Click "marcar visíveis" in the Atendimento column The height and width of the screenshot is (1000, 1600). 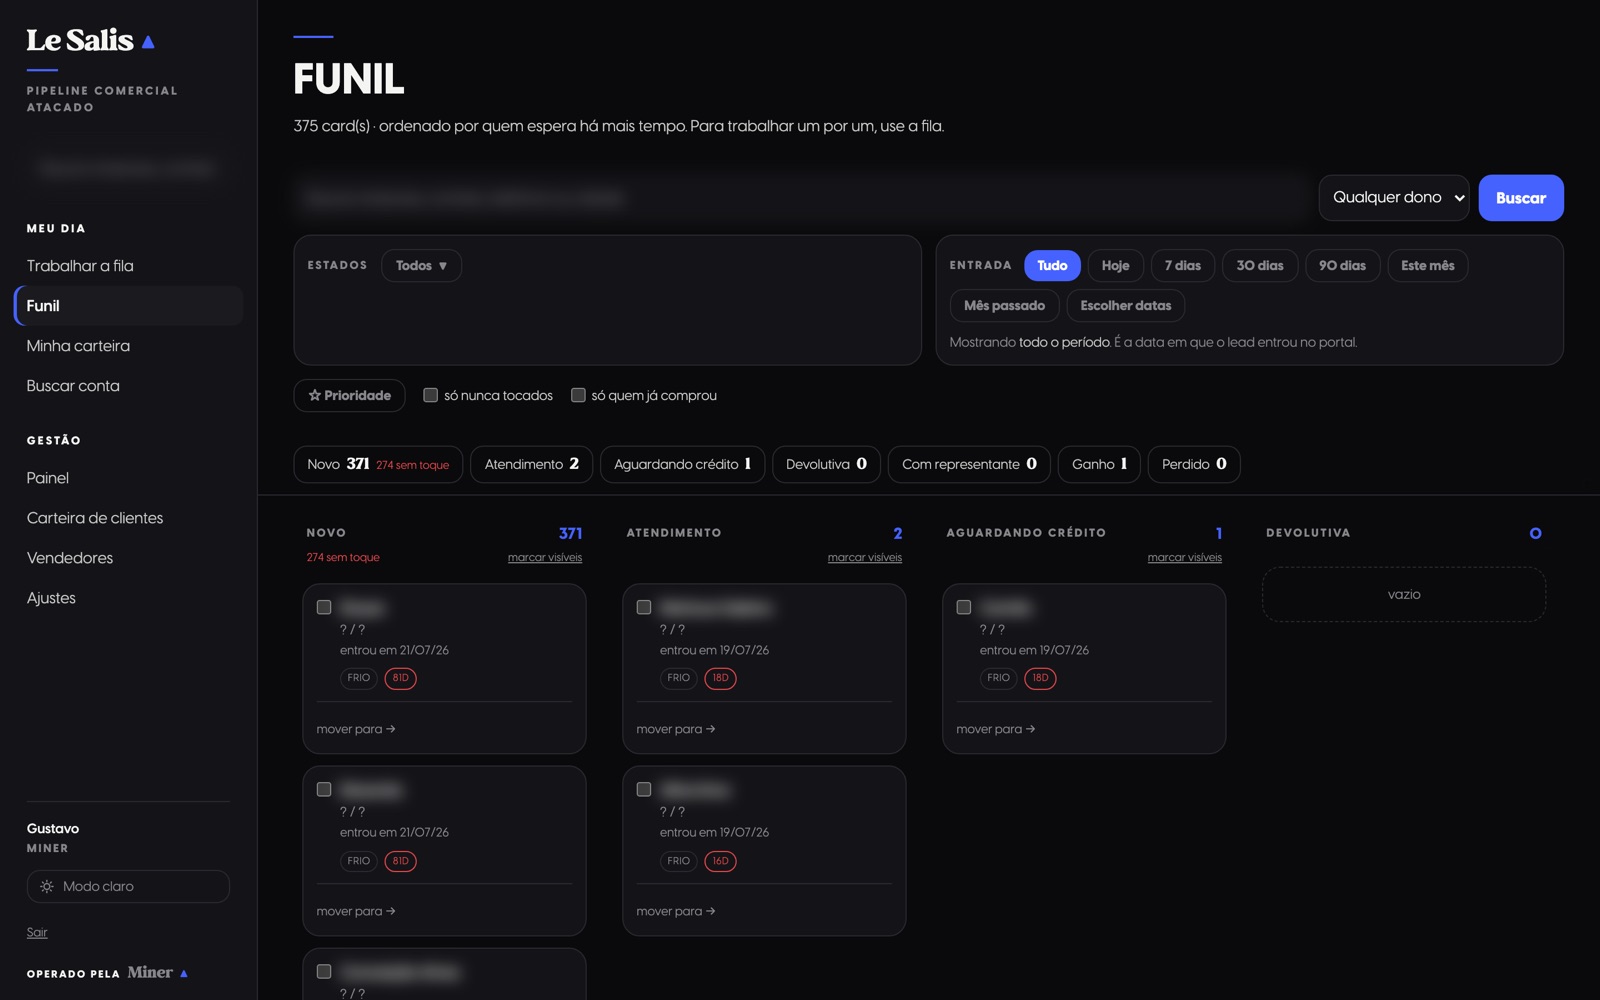click(x=865, y=557)
